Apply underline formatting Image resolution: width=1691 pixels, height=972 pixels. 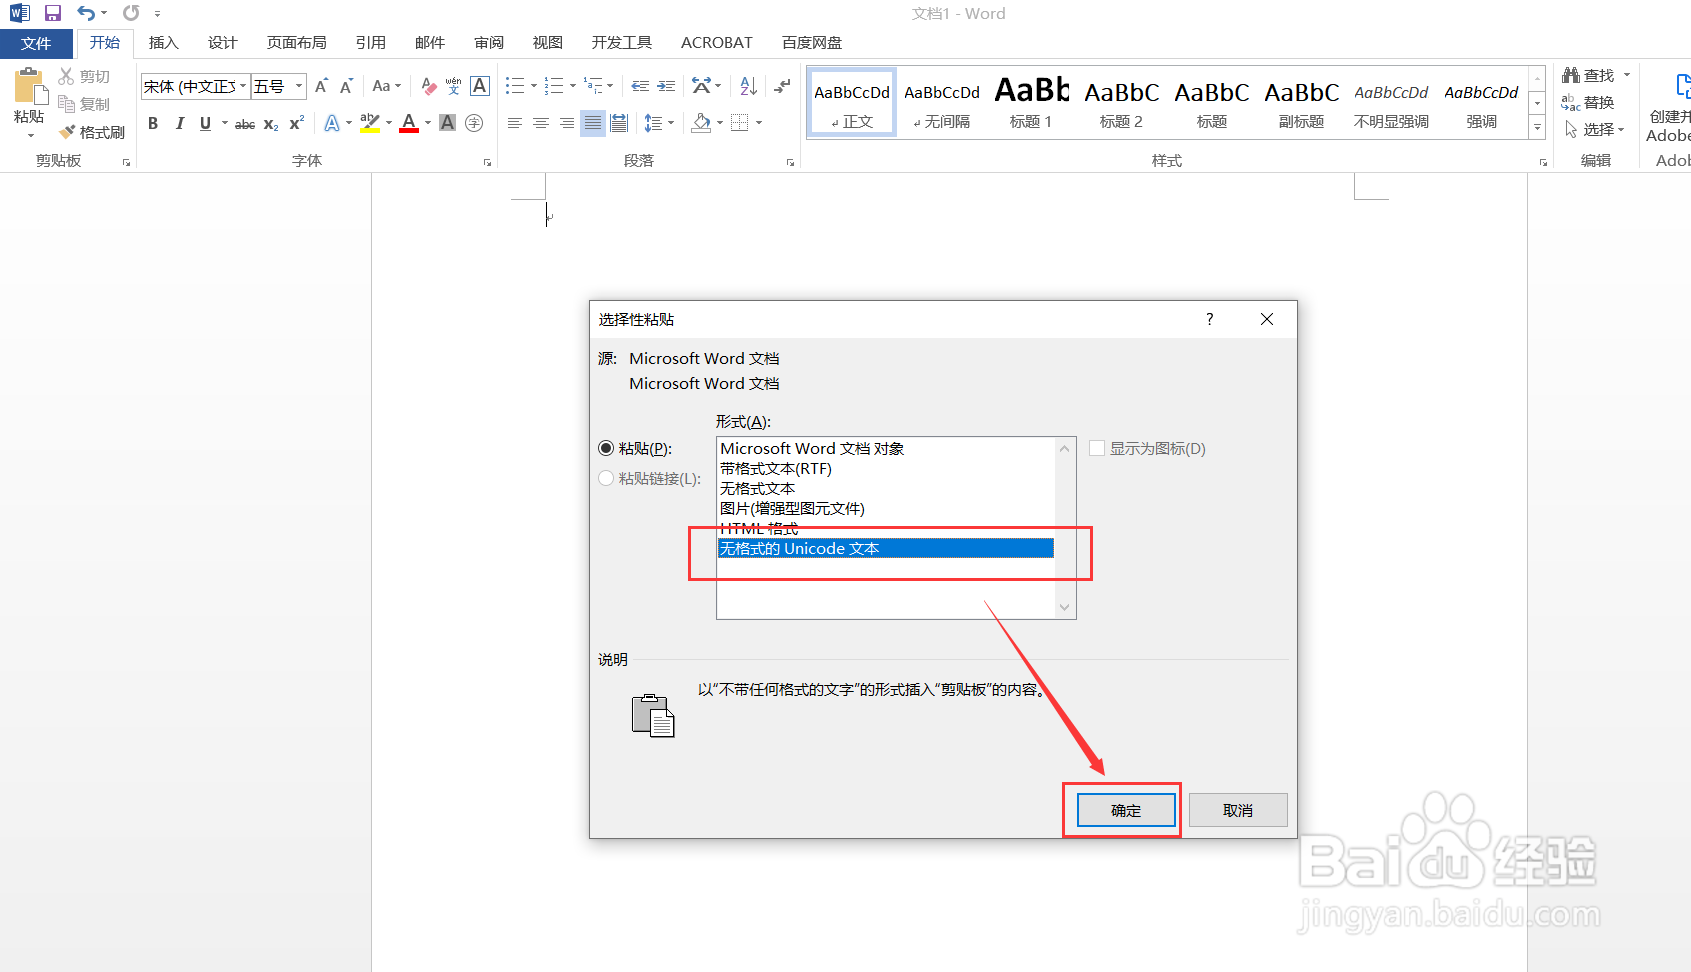tap(205, 123)
